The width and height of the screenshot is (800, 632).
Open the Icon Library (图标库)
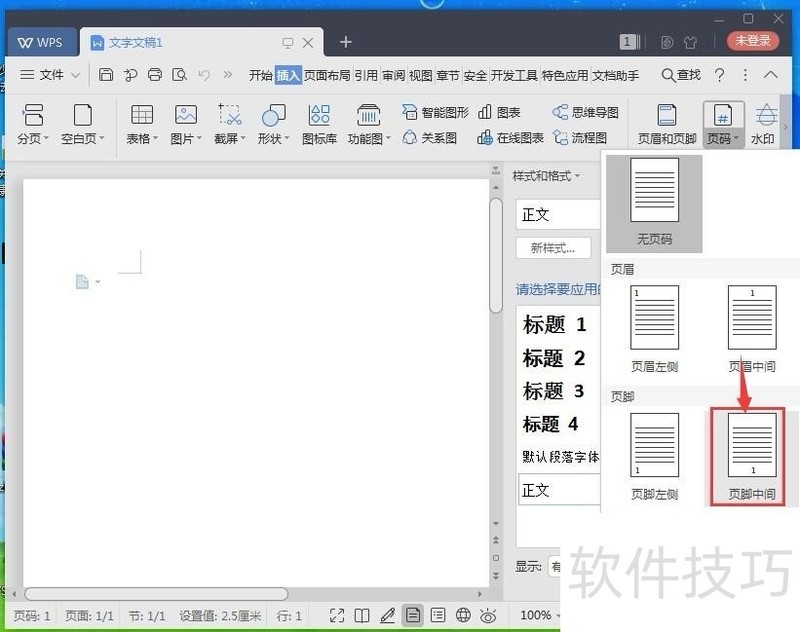(319, 124)
